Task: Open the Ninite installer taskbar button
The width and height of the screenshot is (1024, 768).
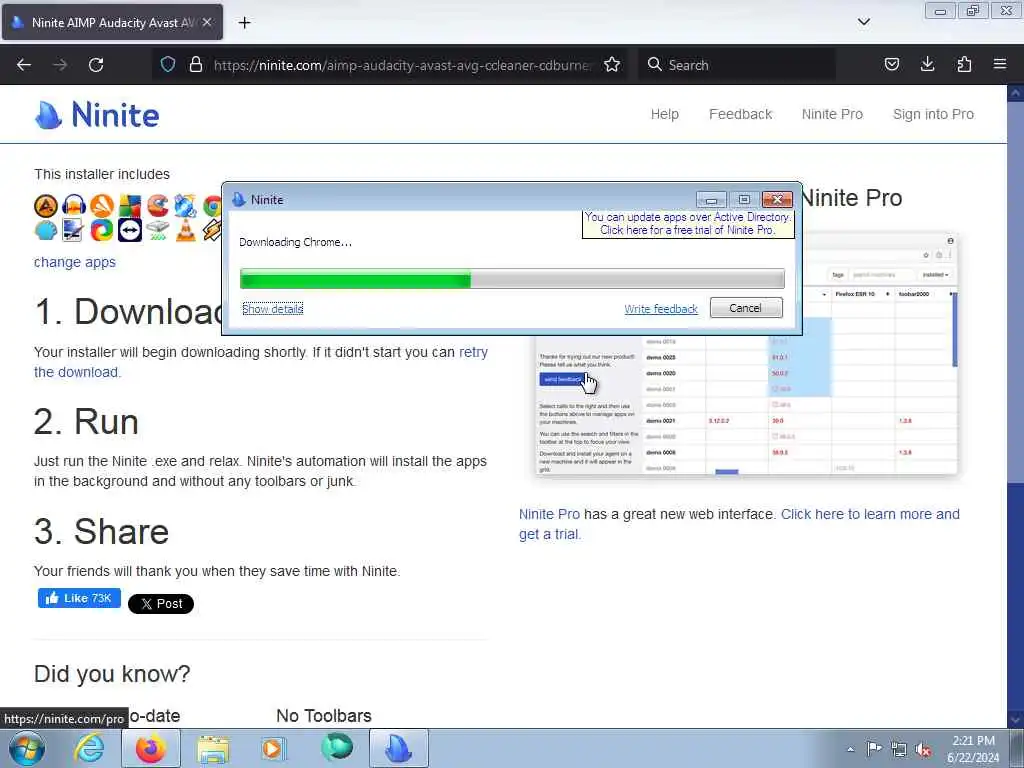Action: click(x=399, y=749)
